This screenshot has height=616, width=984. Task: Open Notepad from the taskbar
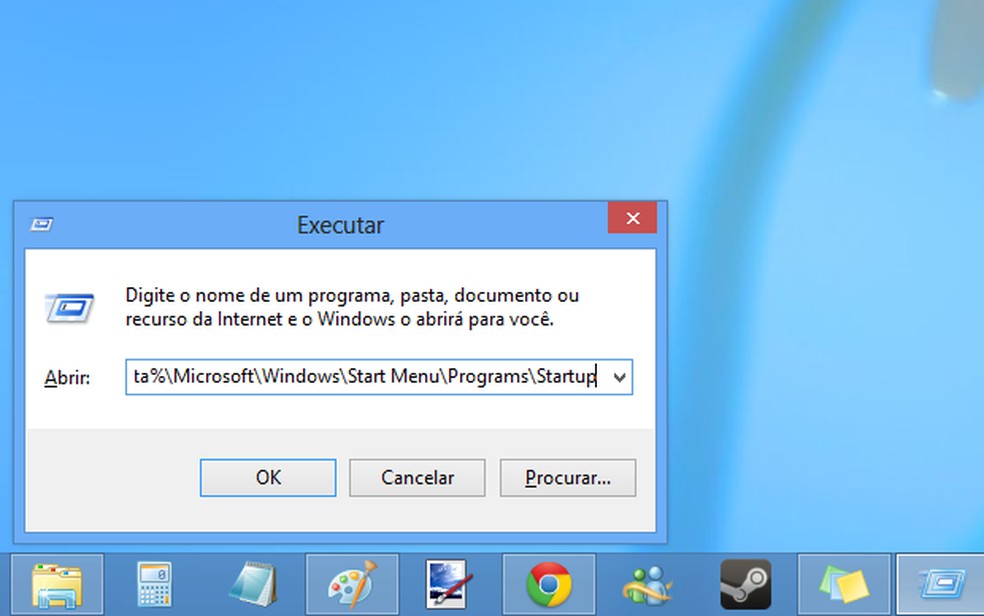(254, 585)
